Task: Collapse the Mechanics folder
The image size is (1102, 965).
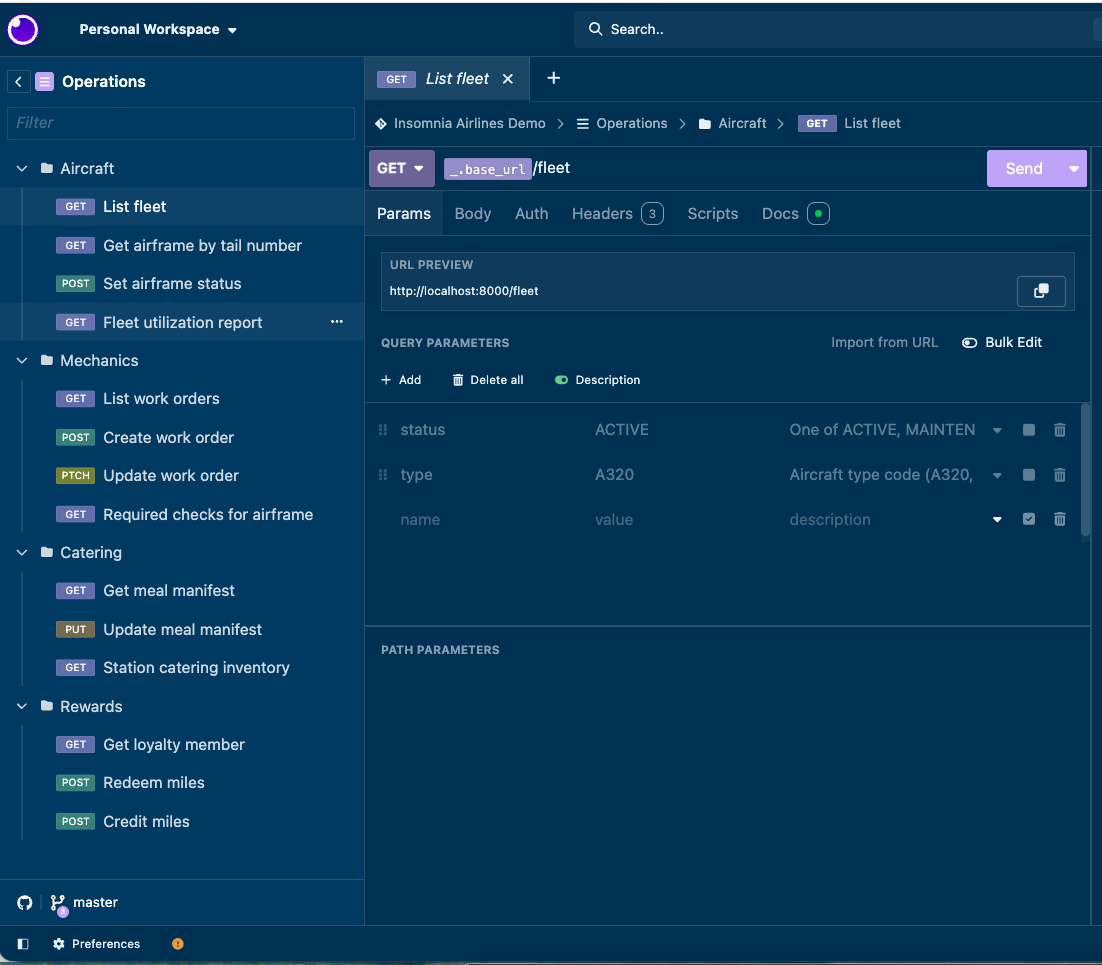Action: pyautogui.click(x=22, y=360)
